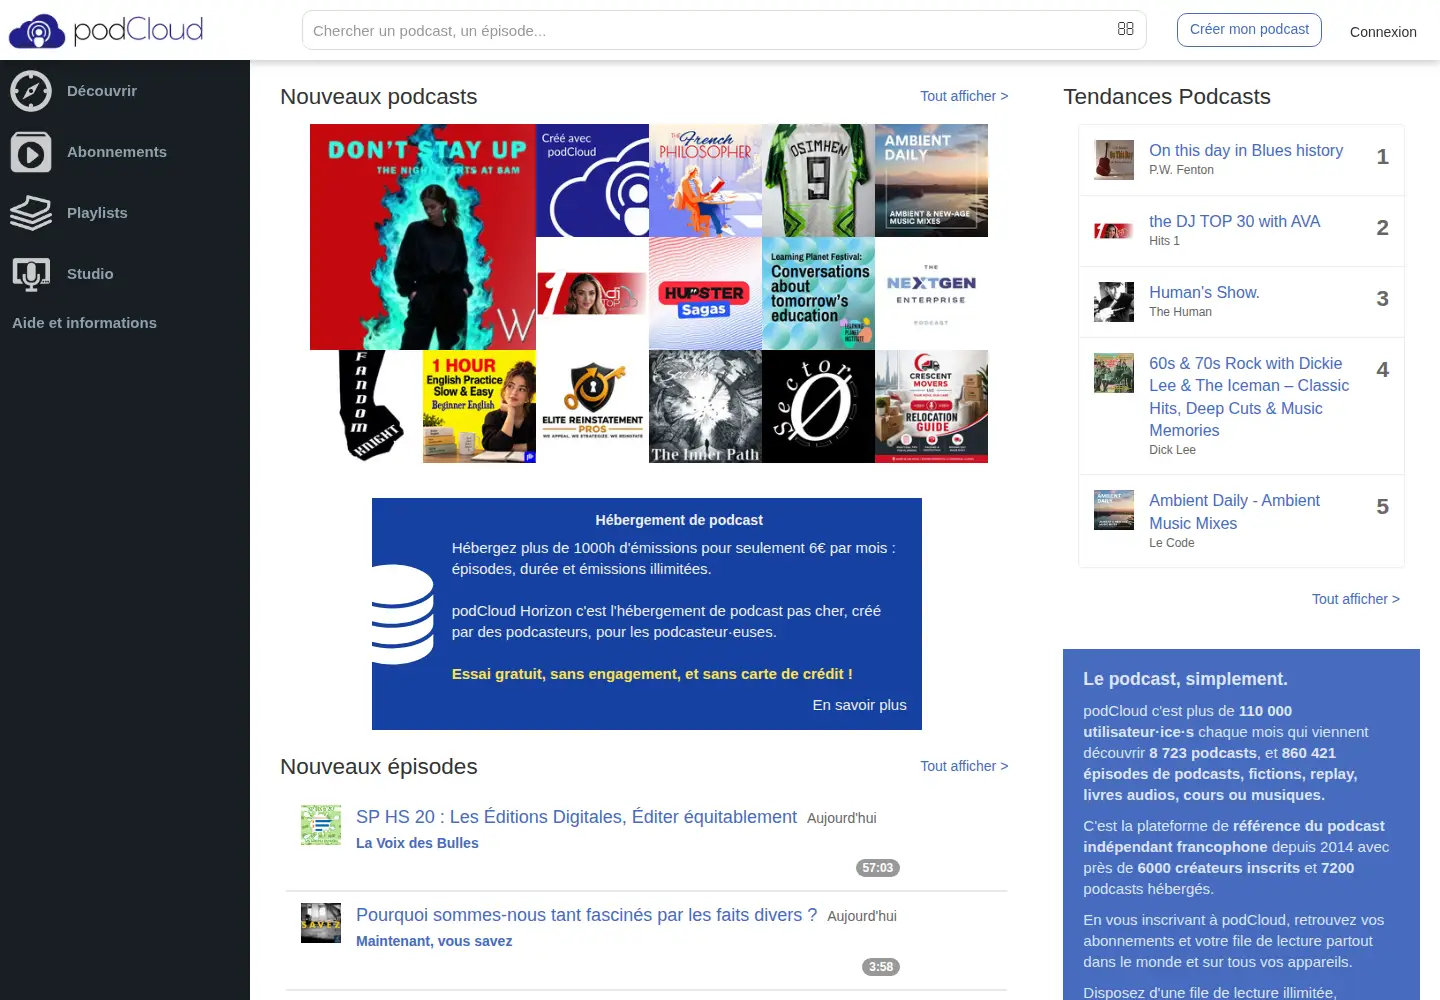Click the database icon in hosting banner
The width and height of the screenshot is (1440, 1000).
click(402, 614)
